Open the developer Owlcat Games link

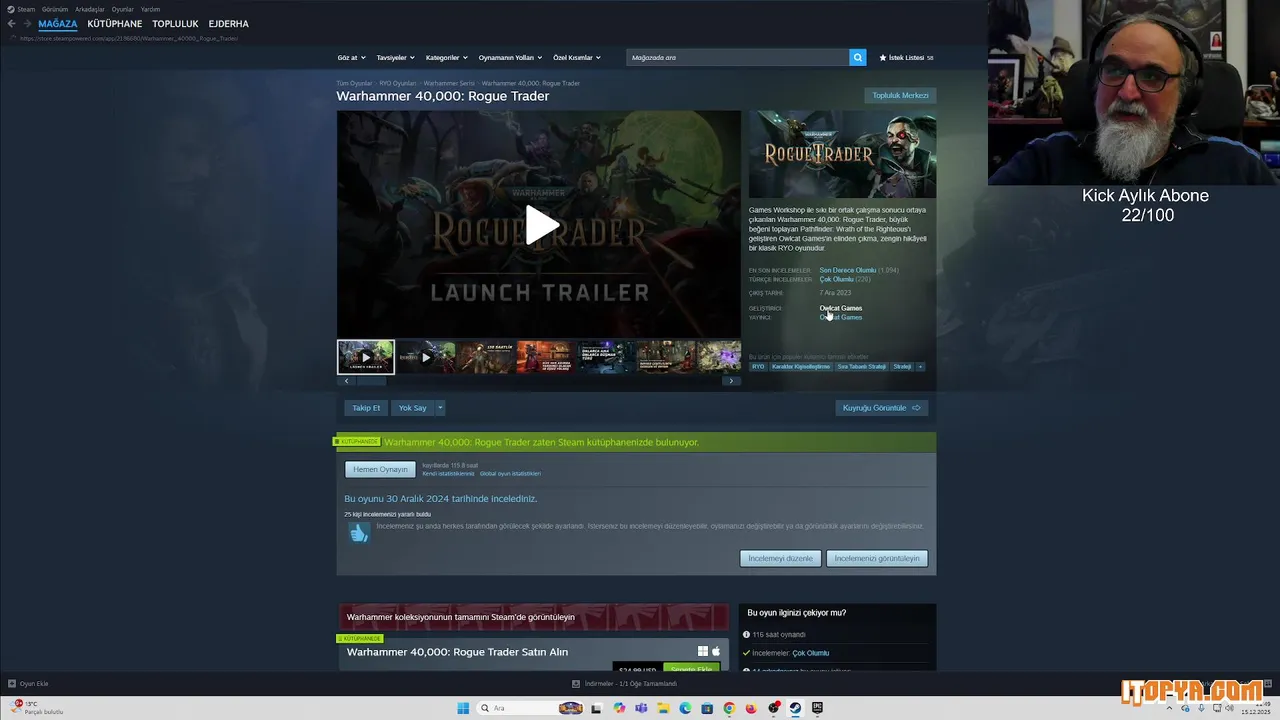840,308
